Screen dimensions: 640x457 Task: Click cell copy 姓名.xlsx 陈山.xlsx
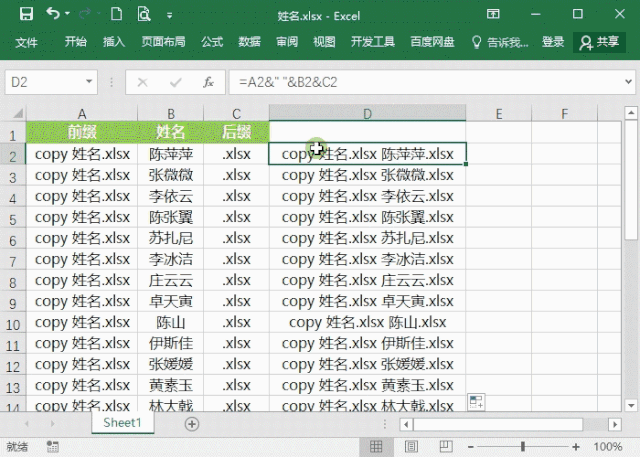pyautogui.click(x=367, y=322)
